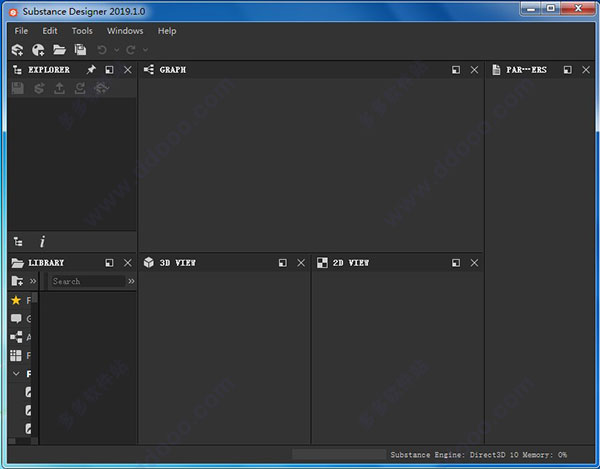This screenshot has width=600, height=469.
Task: Expand extra options right of Library search
Action: pos(131,281)
